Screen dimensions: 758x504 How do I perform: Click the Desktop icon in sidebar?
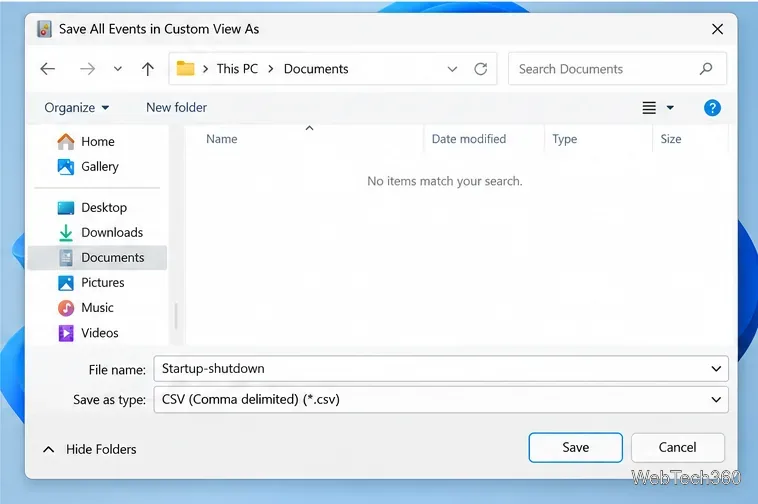click(x=66, y=208)
